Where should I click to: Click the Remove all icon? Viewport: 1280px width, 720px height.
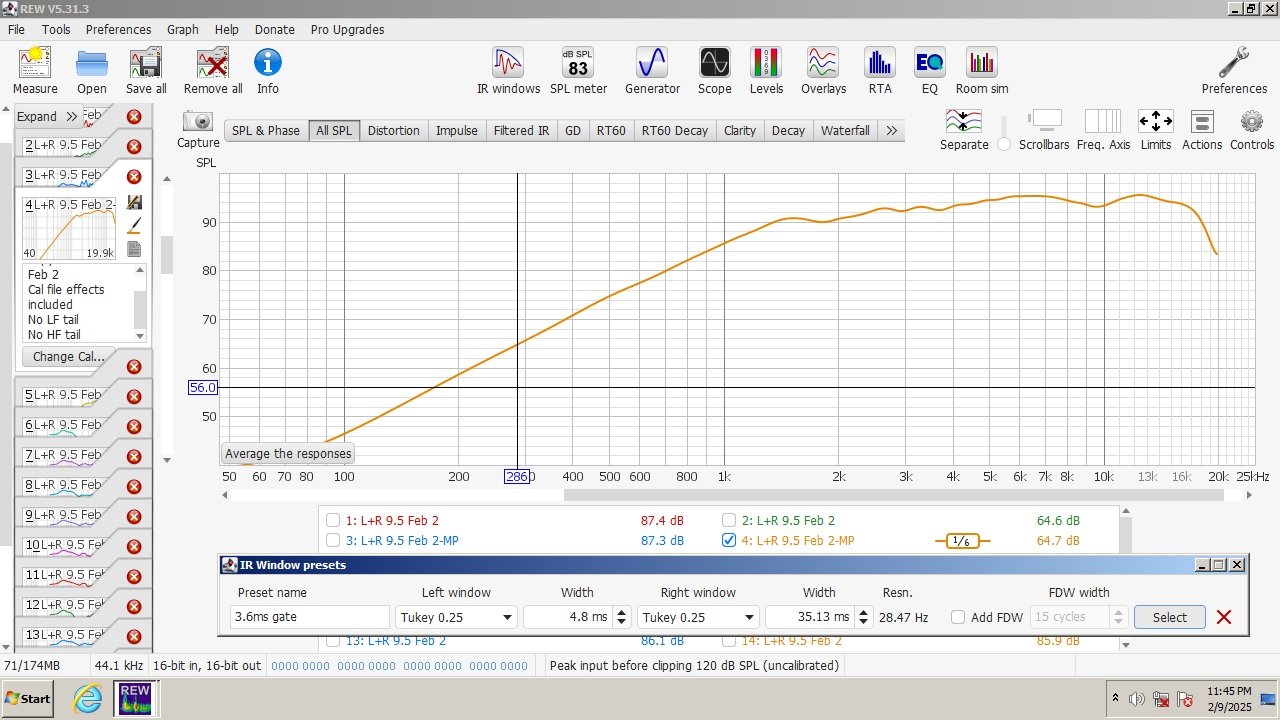(213, 71)
